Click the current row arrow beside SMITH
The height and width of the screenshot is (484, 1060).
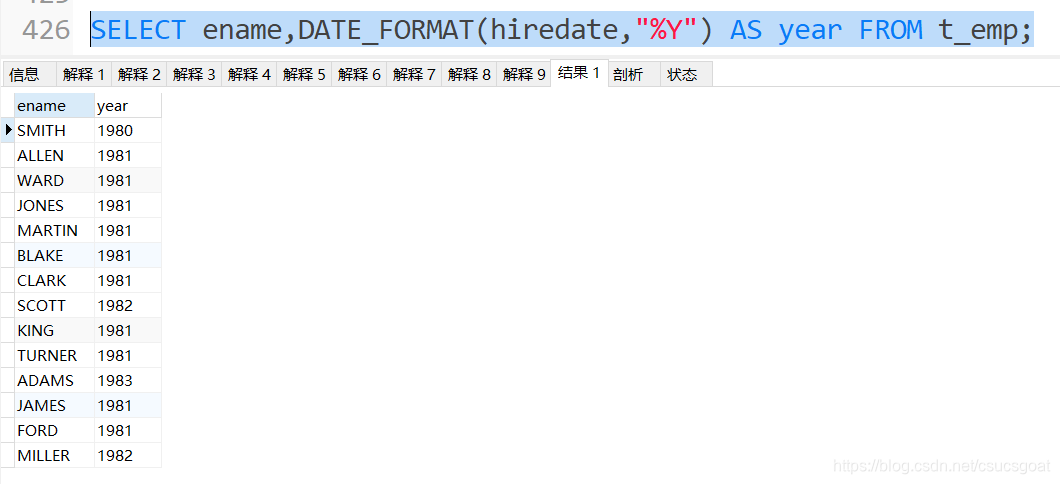click(8, 130)
